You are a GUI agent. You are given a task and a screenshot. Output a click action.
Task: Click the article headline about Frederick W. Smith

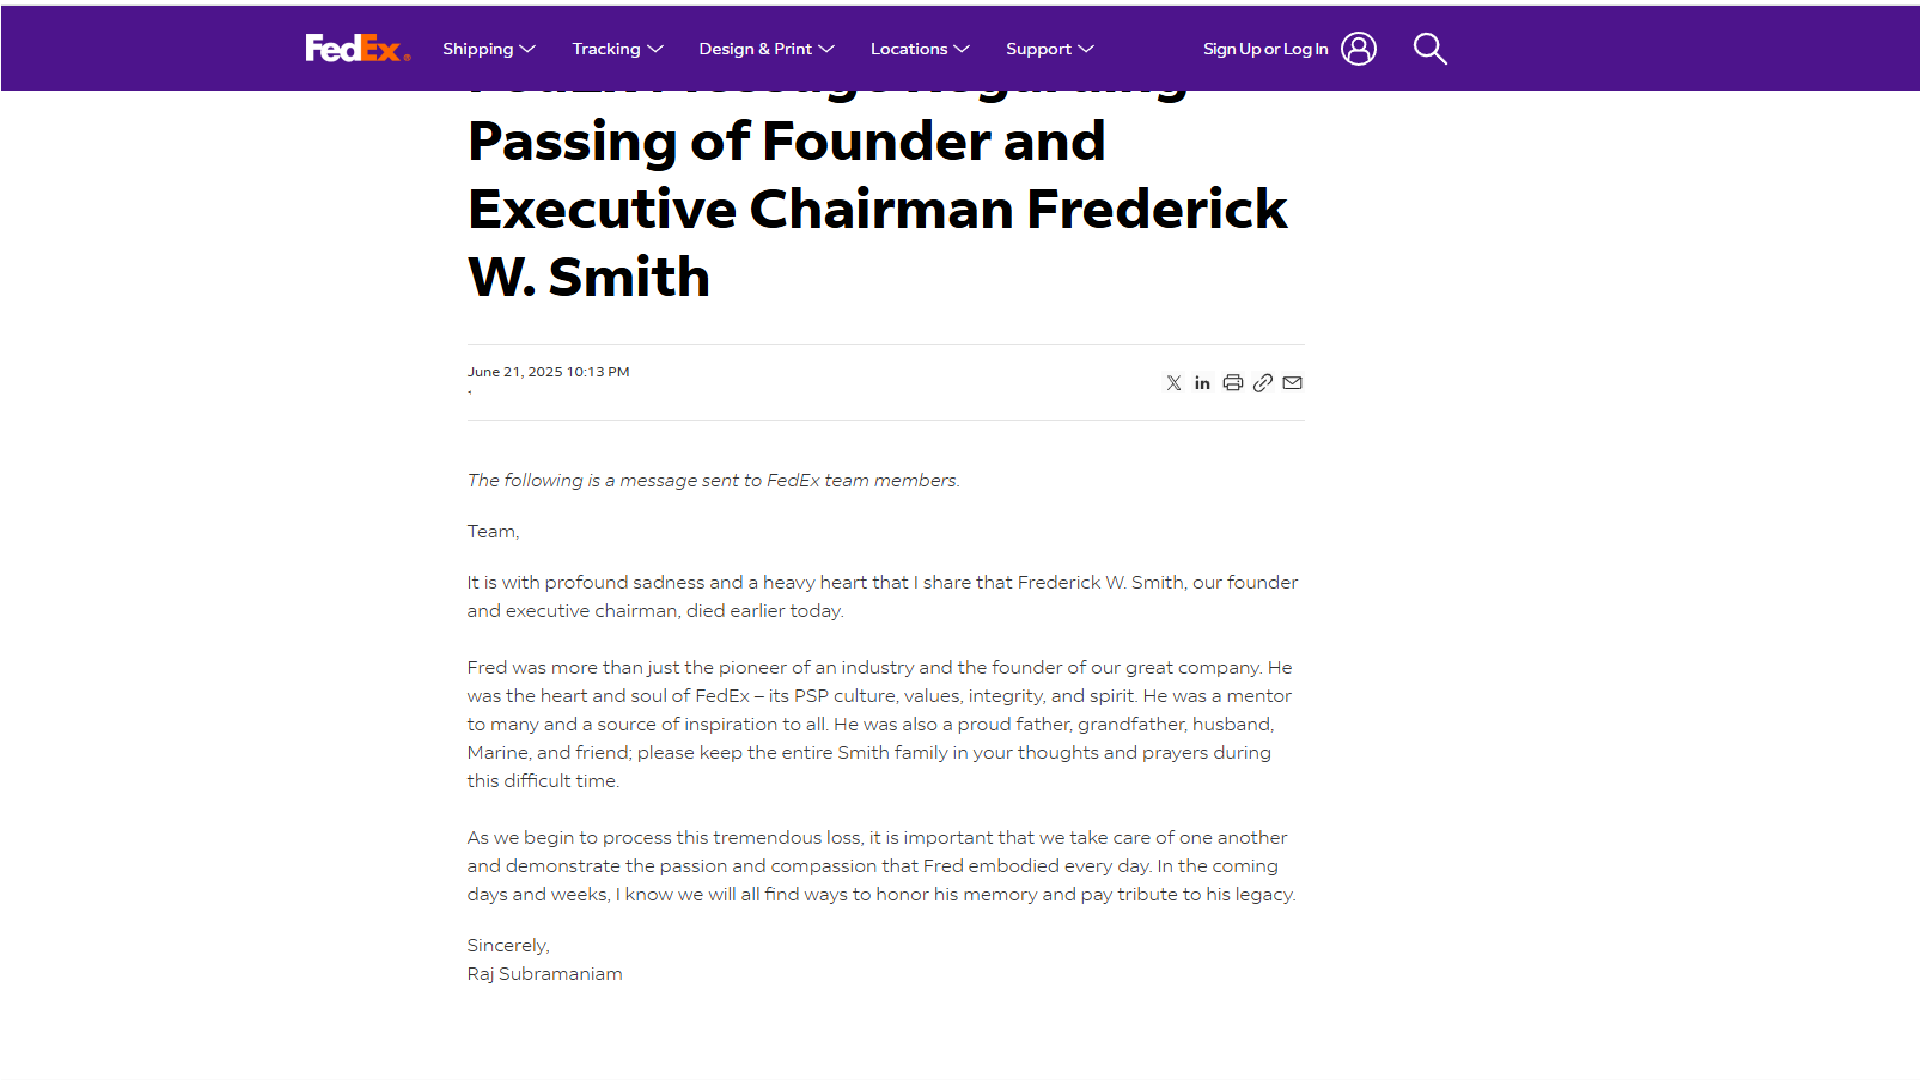point(877,208)
